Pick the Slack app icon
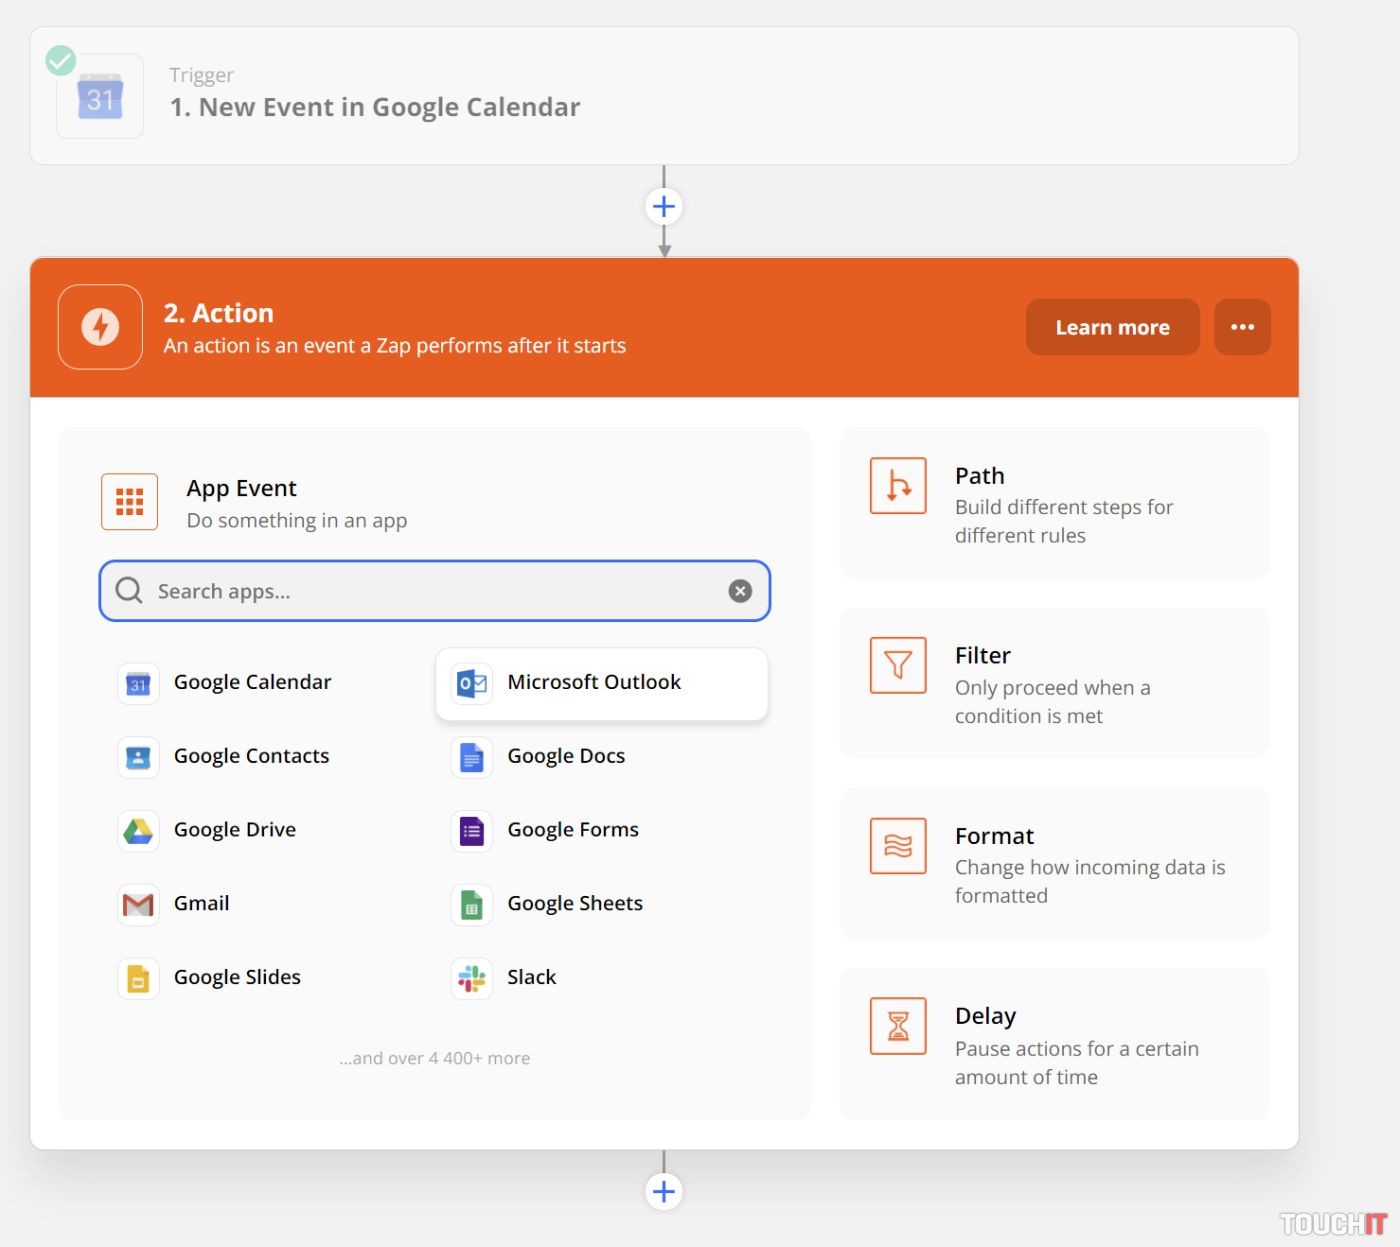This screenshot has height=1247, width=1400. (471, 978)
